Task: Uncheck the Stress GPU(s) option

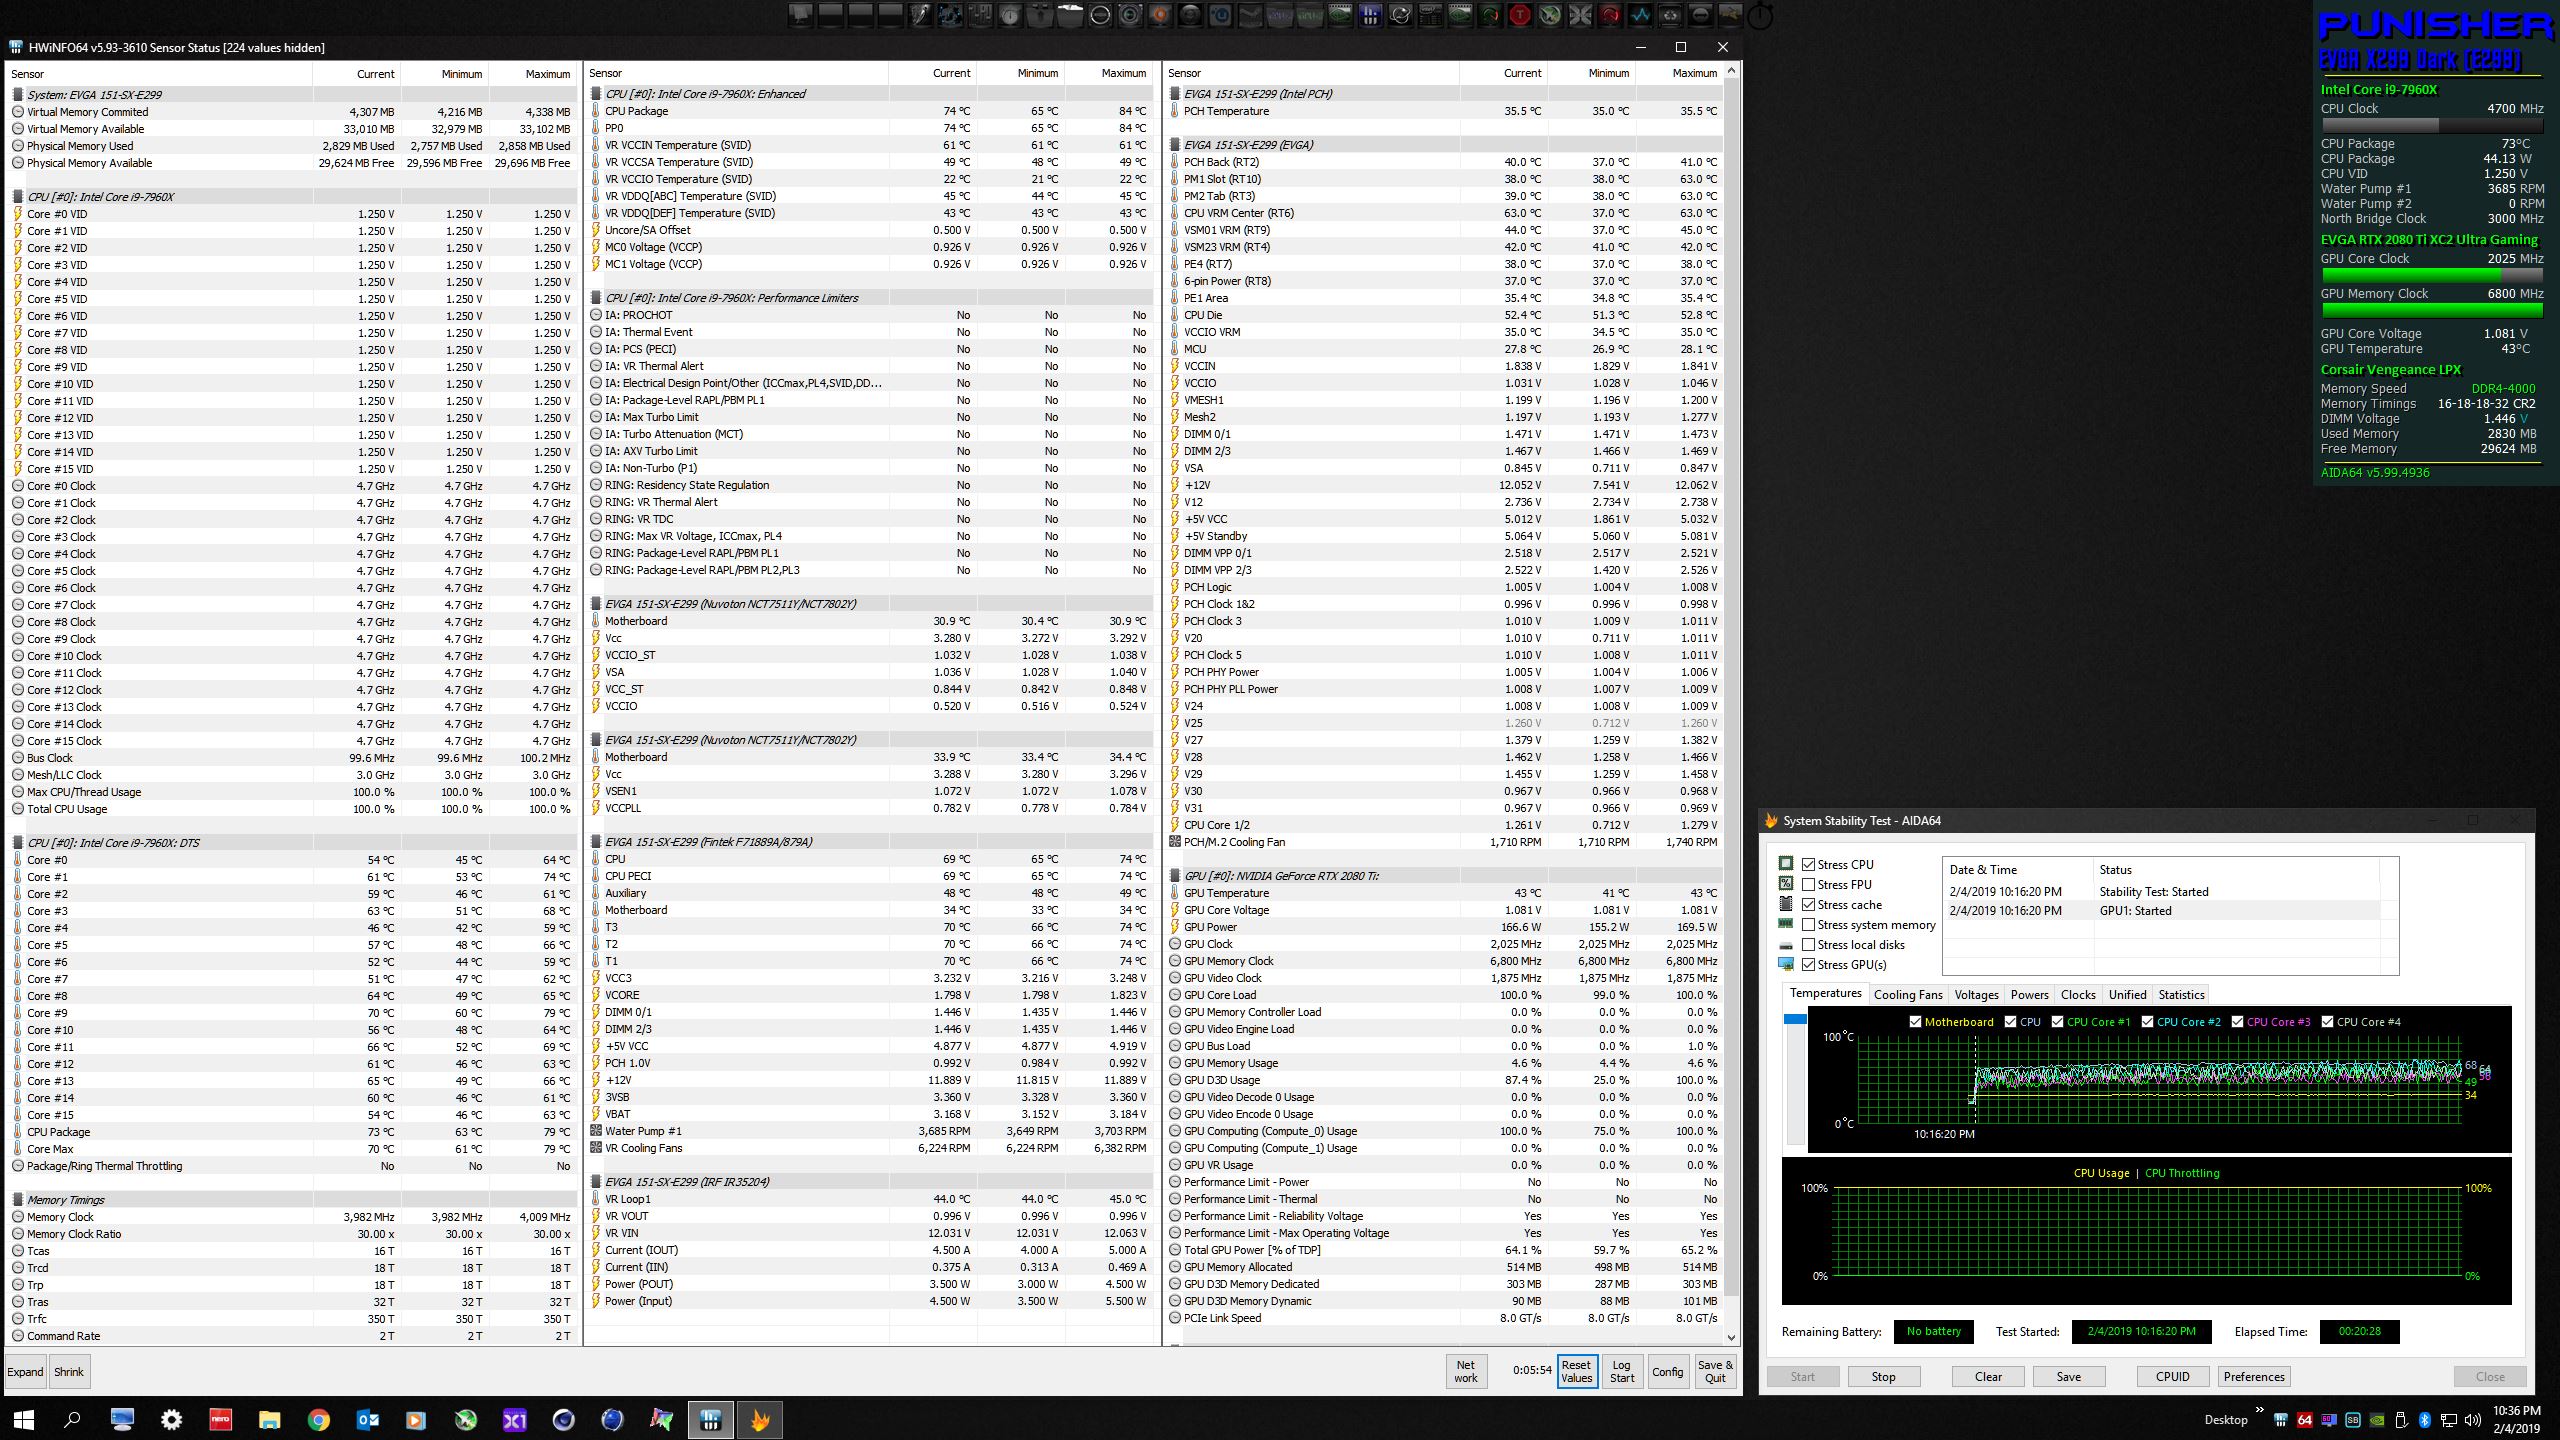Action: point(1808,964)
